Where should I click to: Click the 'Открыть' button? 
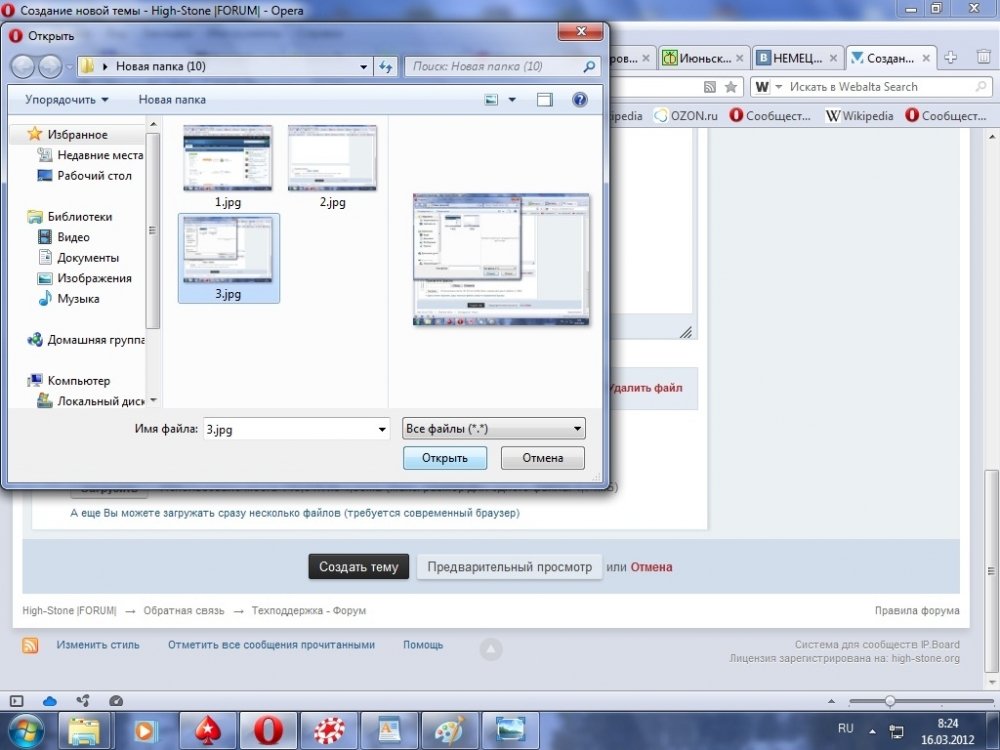tap(445, 458)
